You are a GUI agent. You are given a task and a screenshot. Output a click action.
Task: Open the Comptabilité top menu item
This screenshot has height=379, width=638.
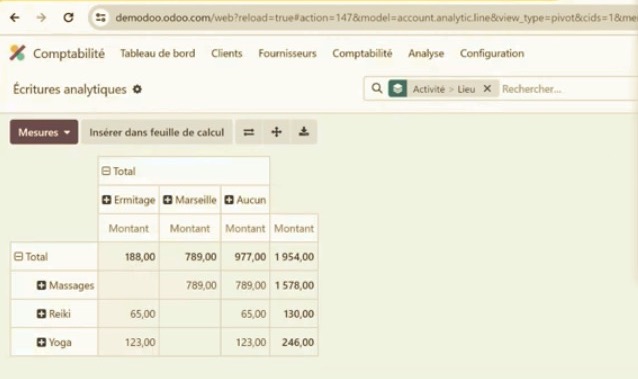click(362, 53)
